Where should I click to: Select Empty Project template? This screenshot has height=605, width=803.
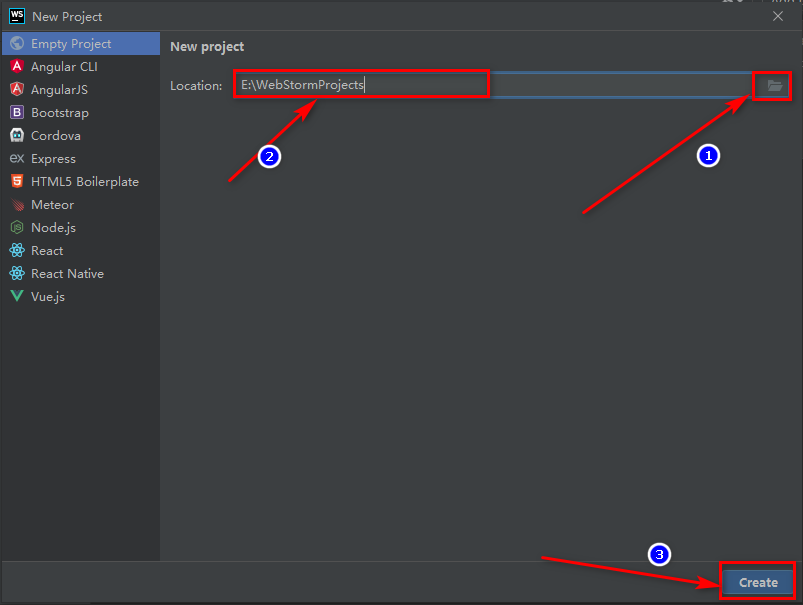(81, 44)
